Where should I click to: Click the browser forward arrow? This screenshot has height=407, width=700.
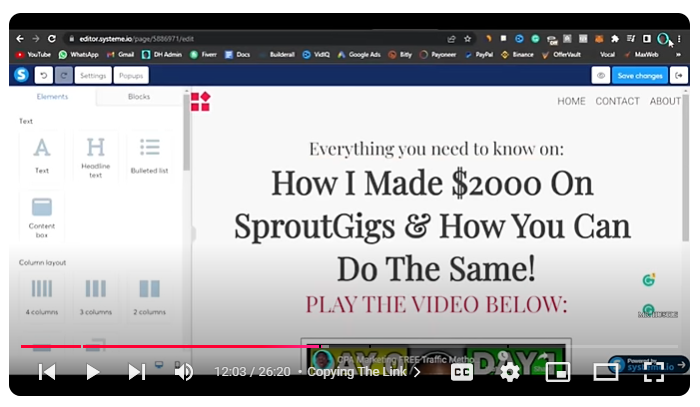[x=36, y=39]
